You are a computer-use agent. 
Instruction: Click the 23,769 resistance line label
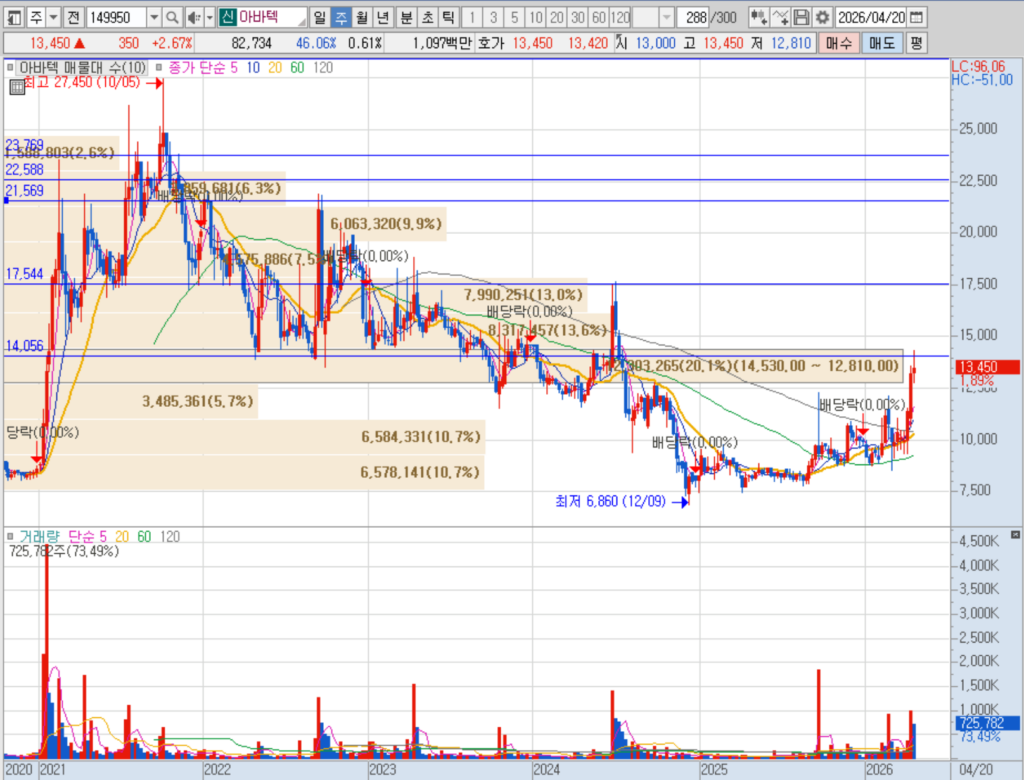25,144
